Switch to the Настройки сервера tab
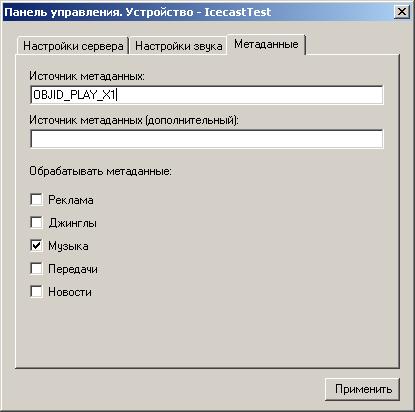The height and width of the screenshot is (412, 415). coord(73,46)
